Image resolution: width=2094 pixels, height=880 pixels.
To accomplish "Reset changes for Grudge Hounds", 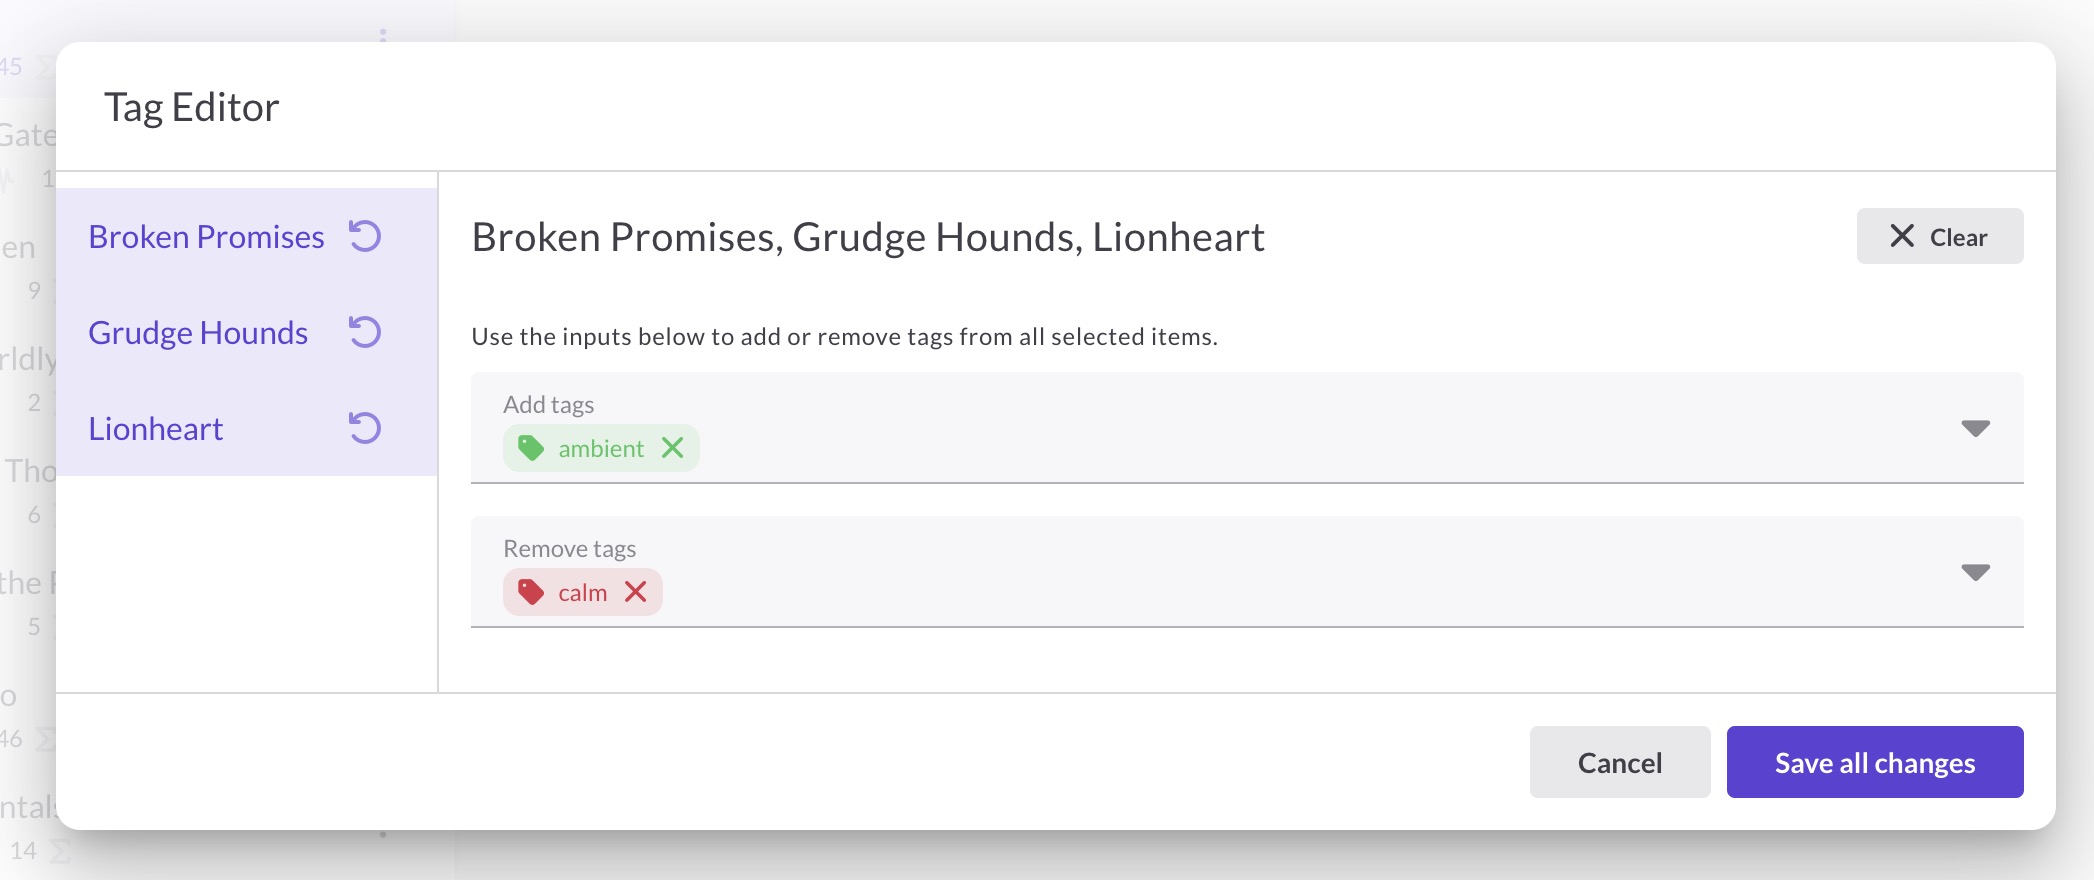I will click(365, 332).
